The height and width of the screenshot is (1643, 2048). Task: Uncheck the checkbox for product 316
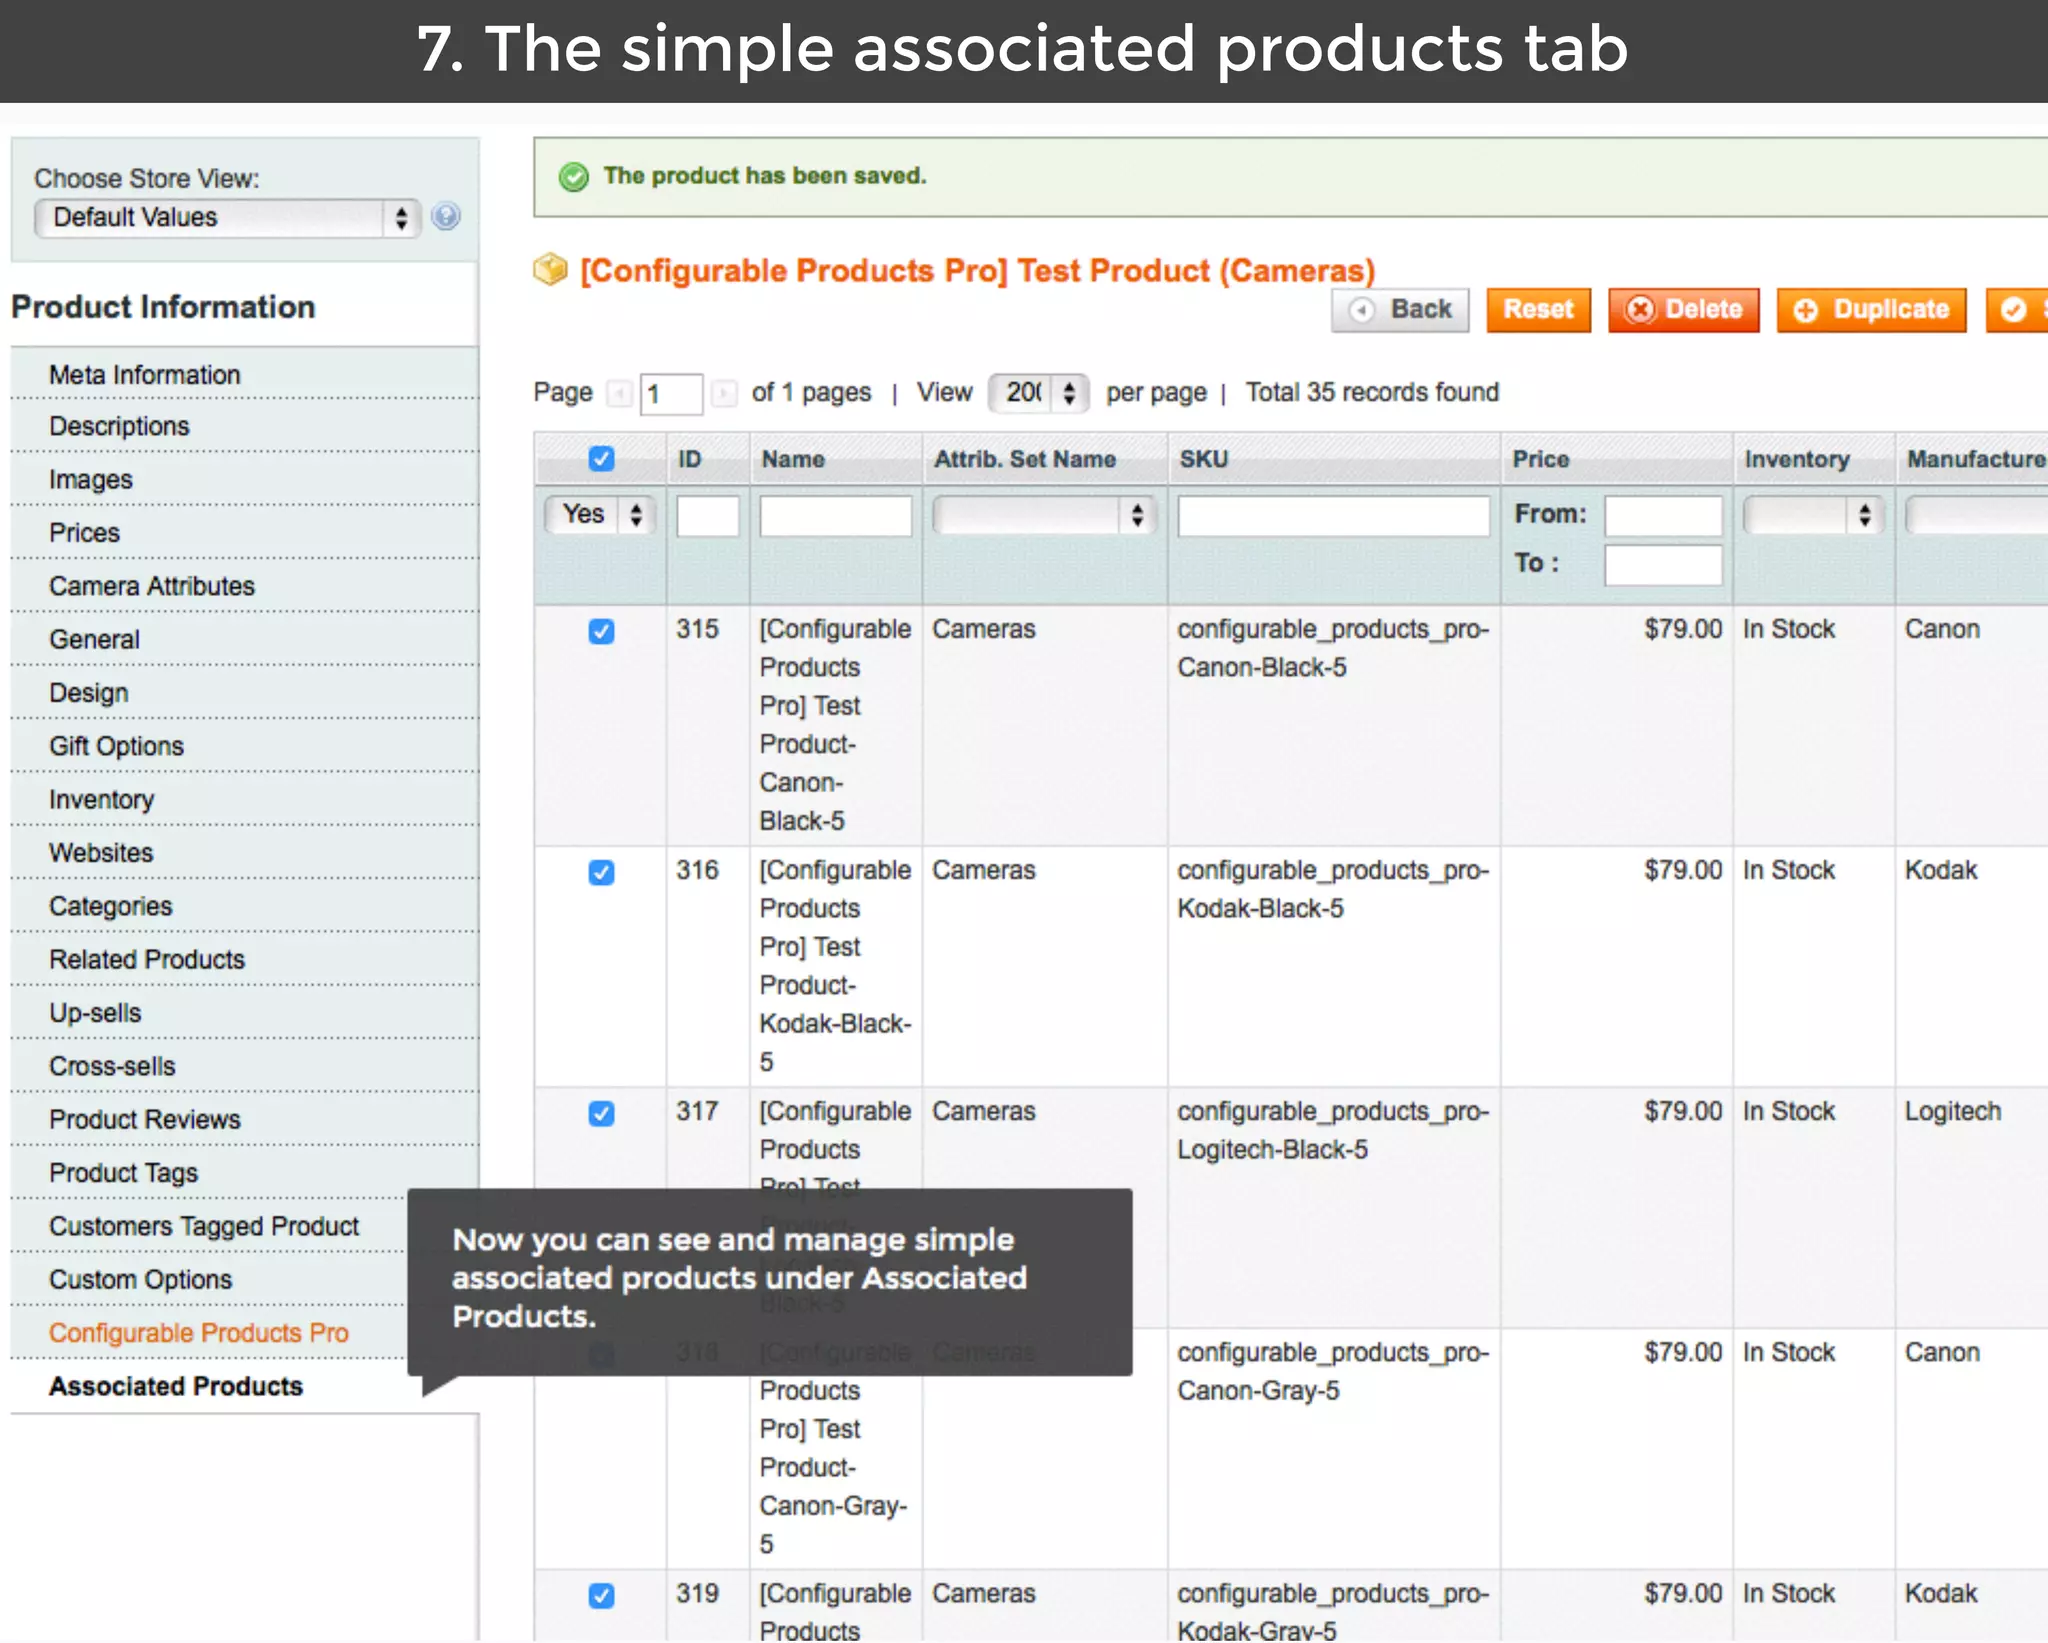click(x=601, y=873)
